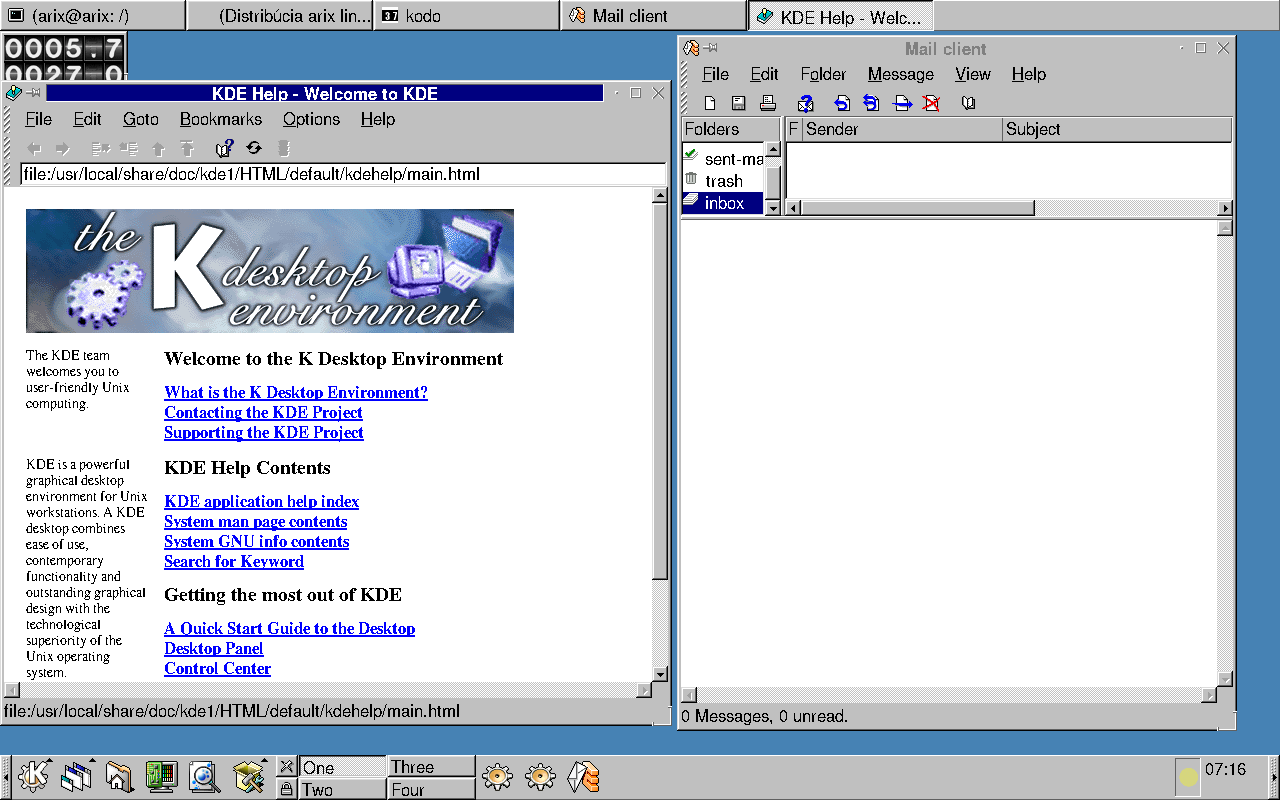Open the File menu in KDE Help
Viewport: 1280px width, 800px height.
click(38, 119)
